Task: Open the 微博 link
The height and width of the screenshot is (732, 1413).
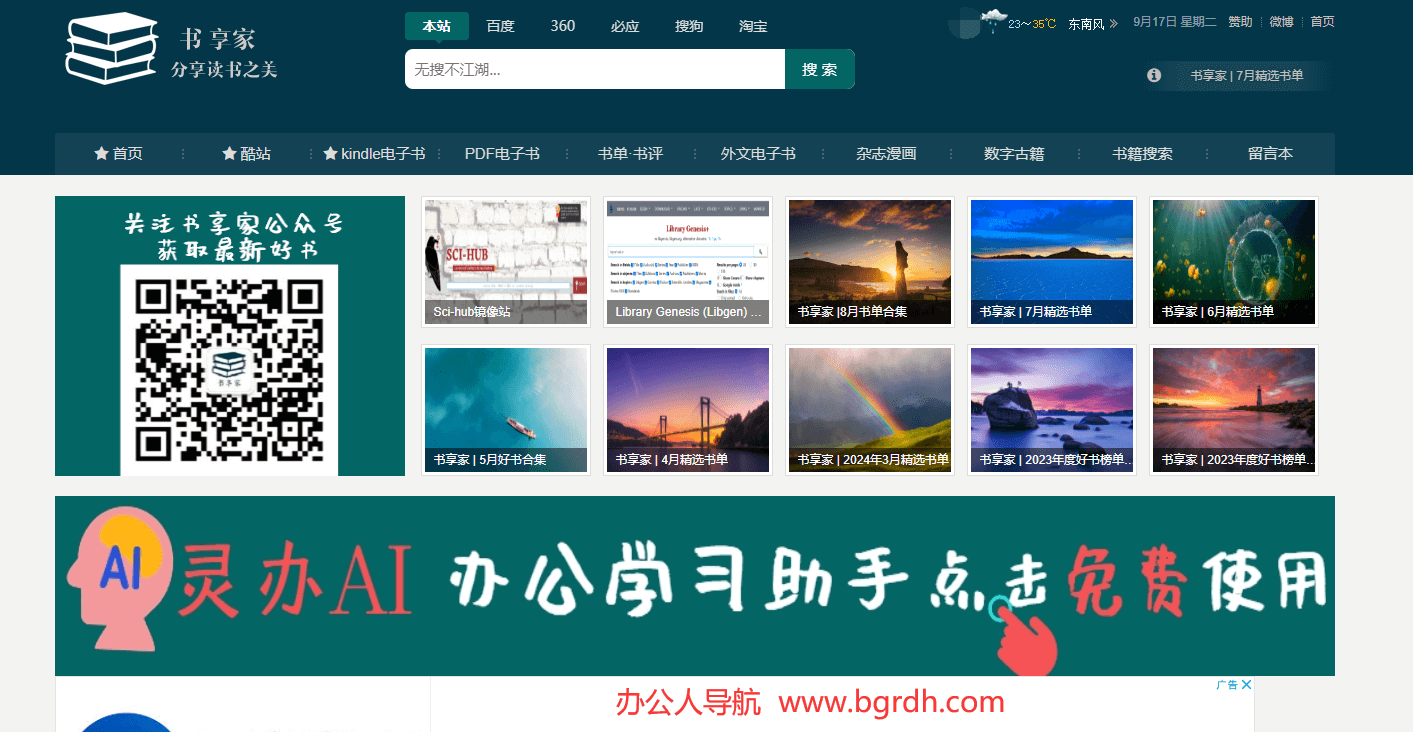Action: point(1281,22)
